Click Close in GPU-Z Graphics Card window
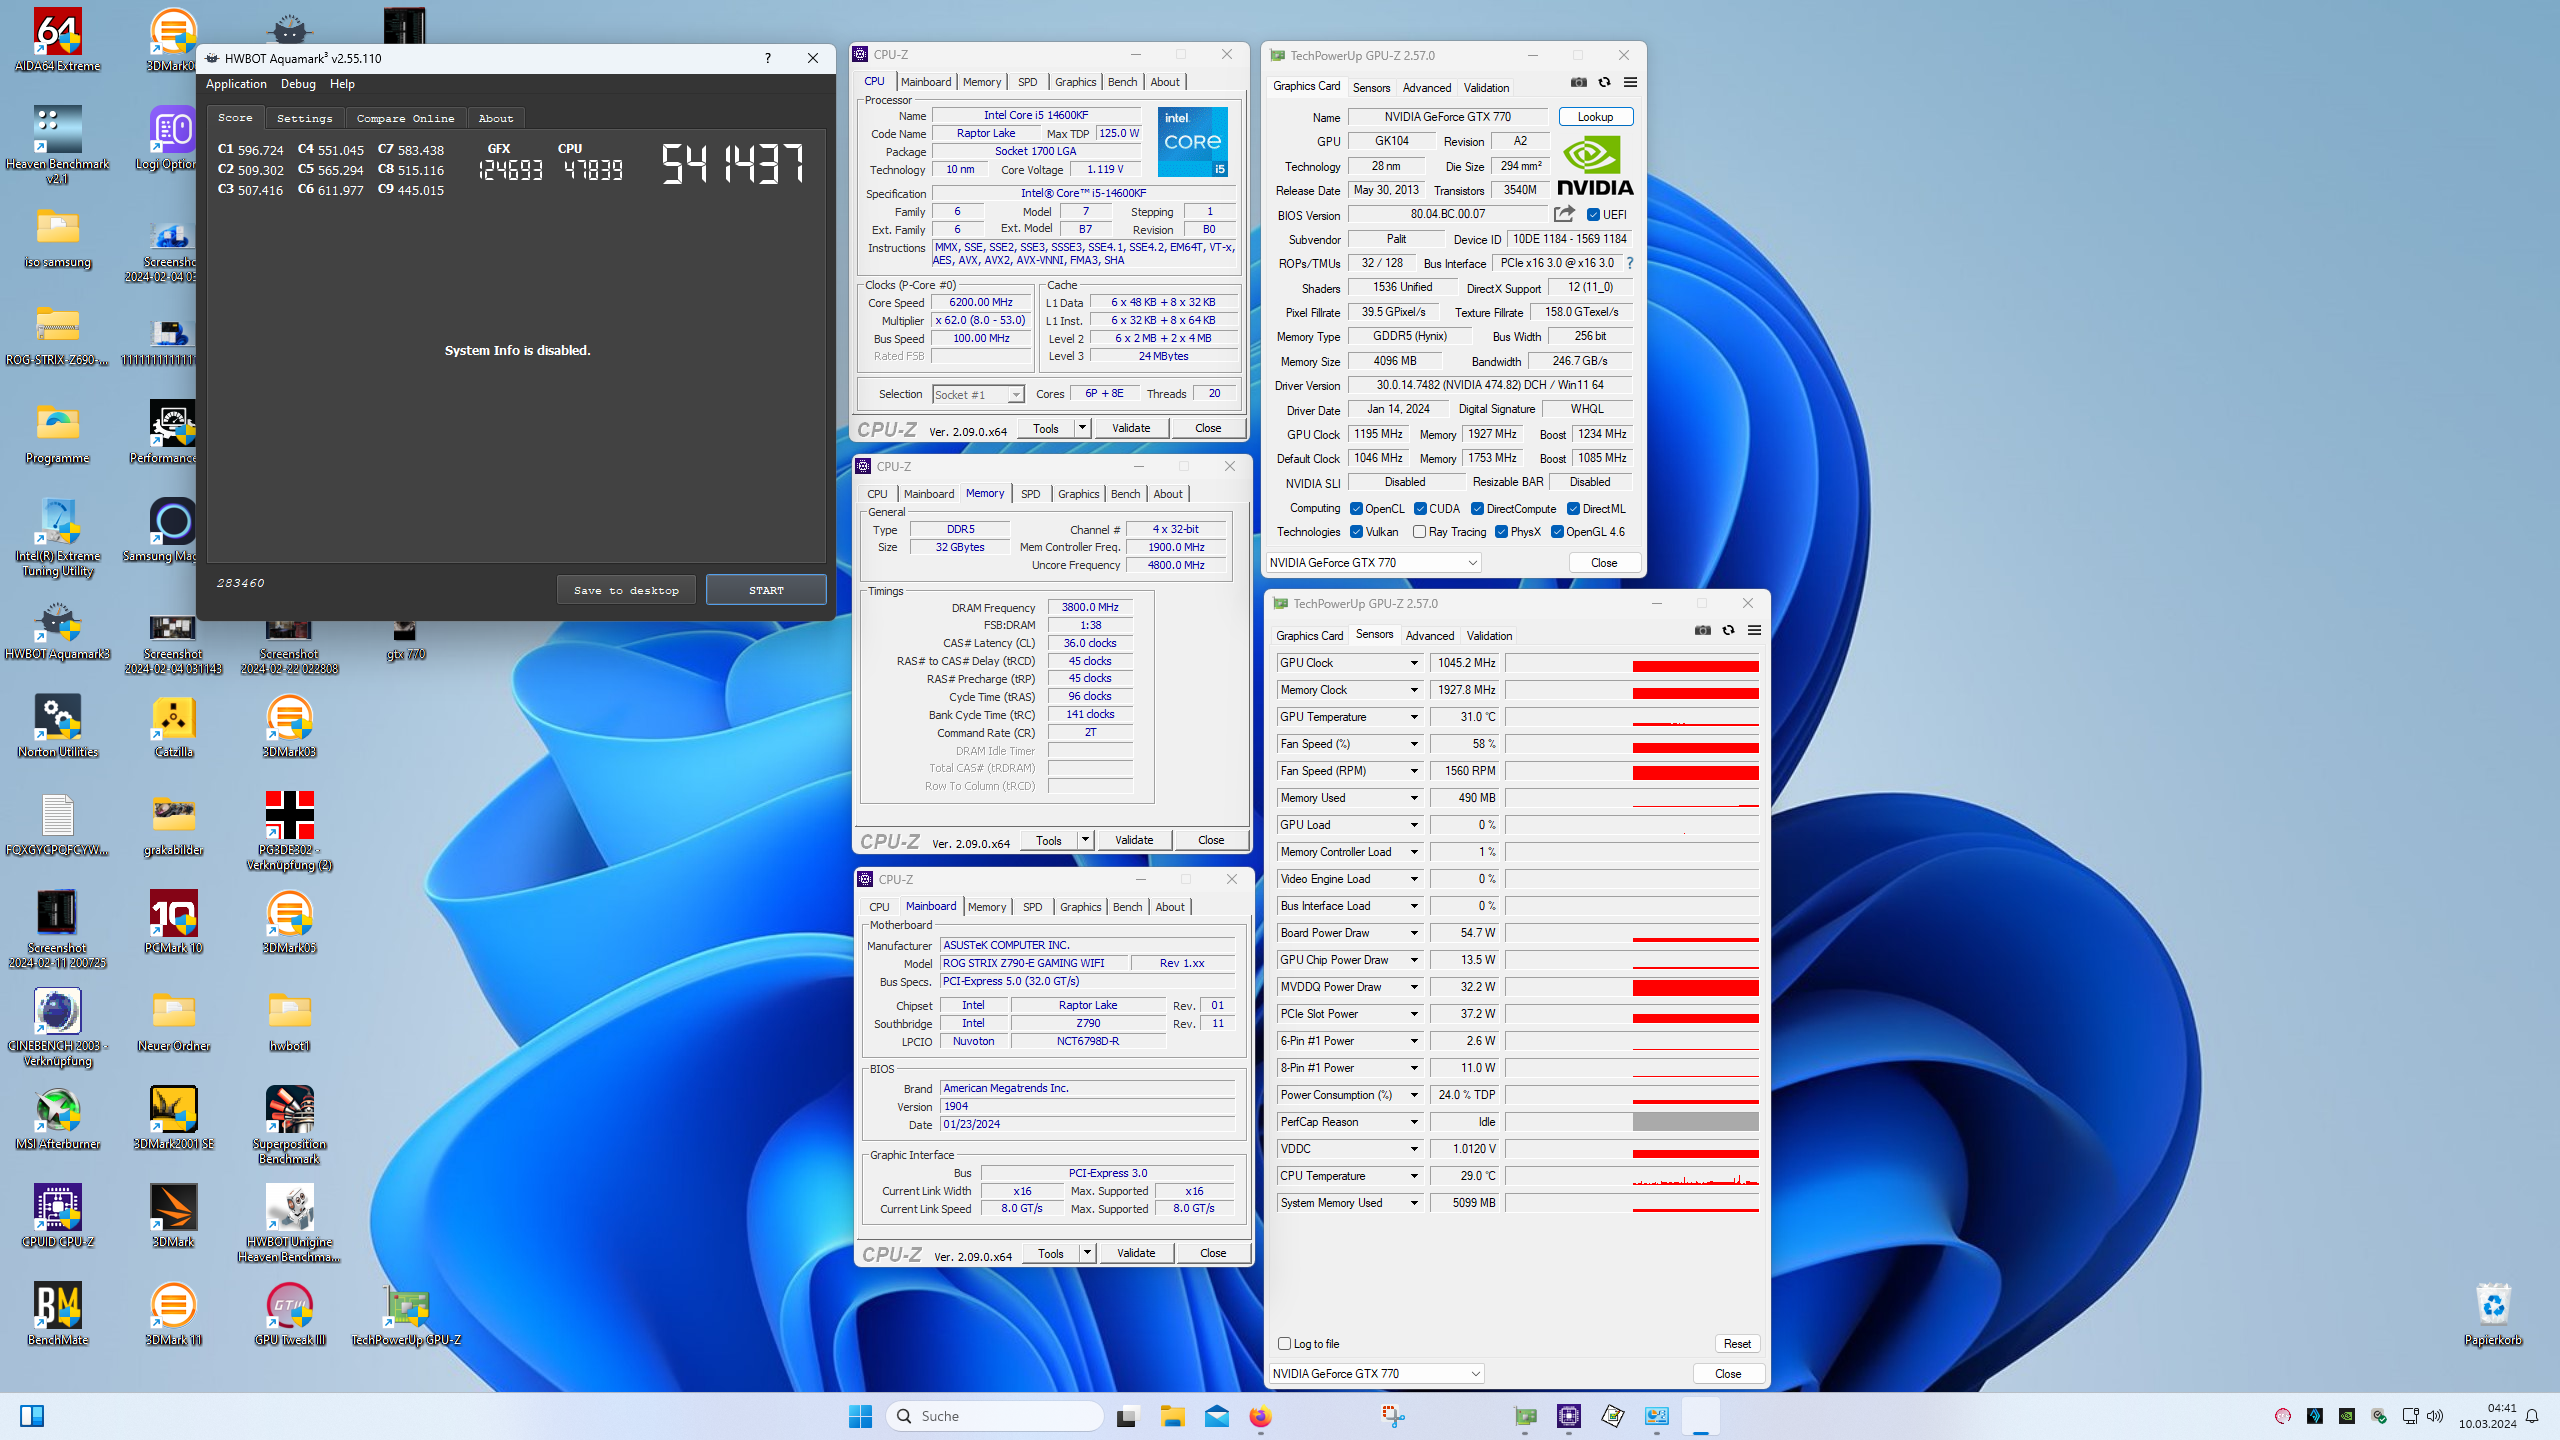This screenshot has height=1440, width=2560. [x=1603, y=563]
